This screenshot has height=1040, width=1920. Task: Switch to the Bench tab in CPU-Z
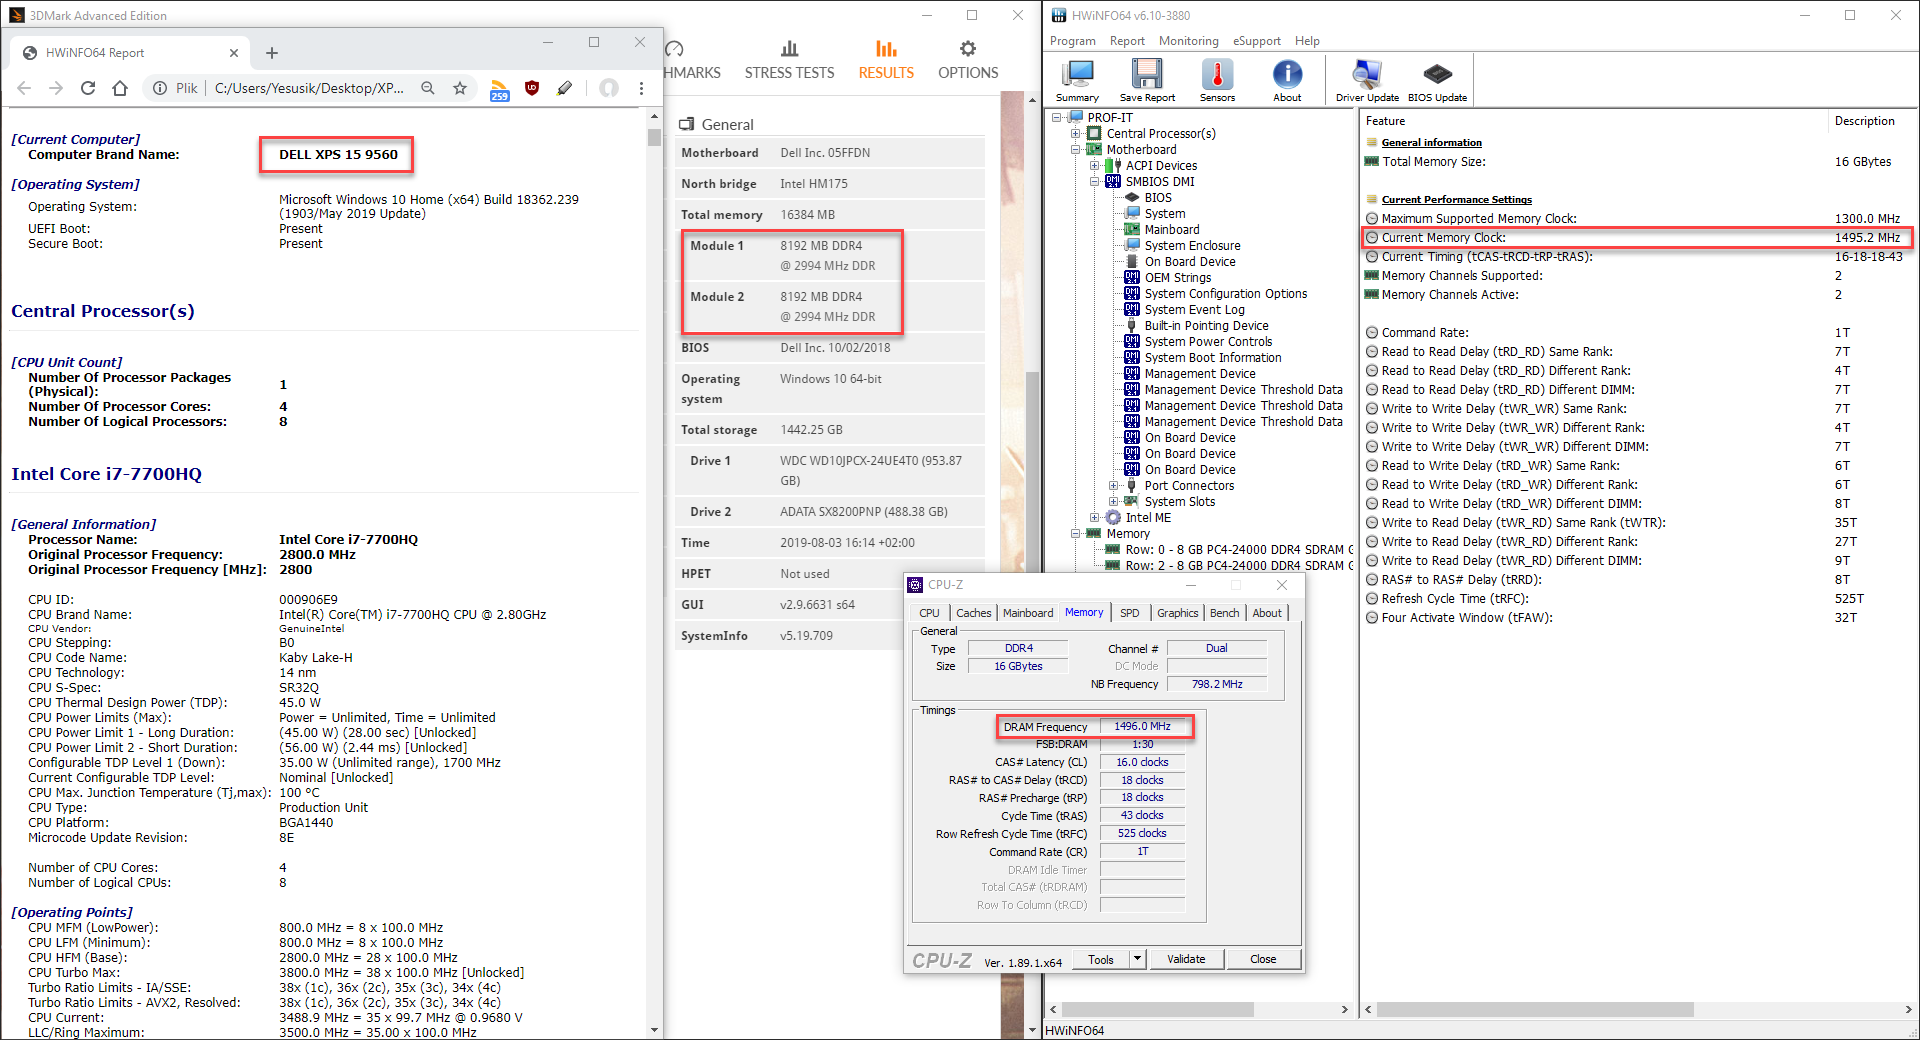point(1224,613)
